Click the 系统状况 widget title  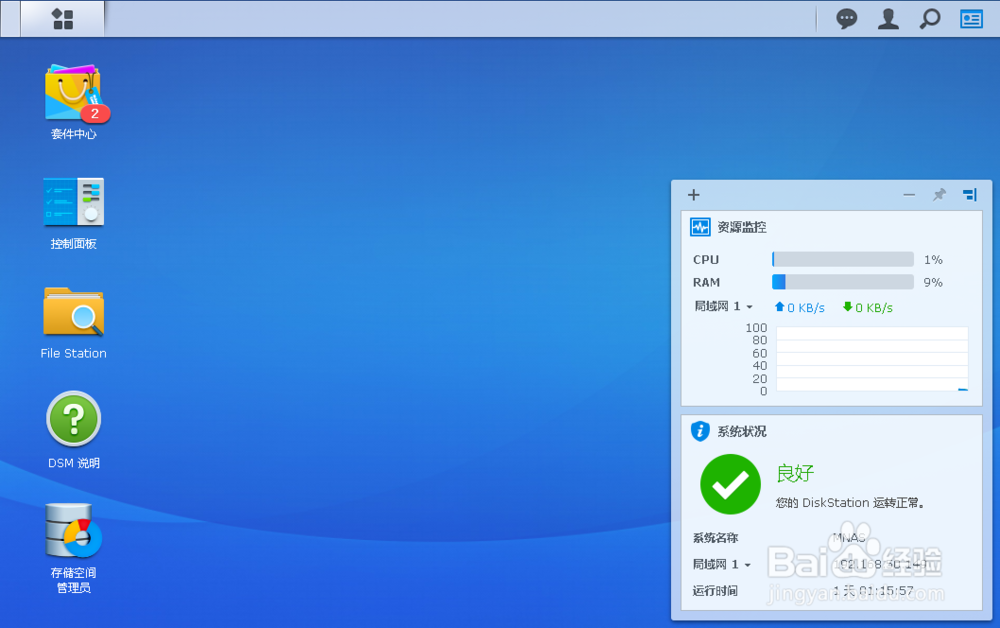tap(742, 432)
